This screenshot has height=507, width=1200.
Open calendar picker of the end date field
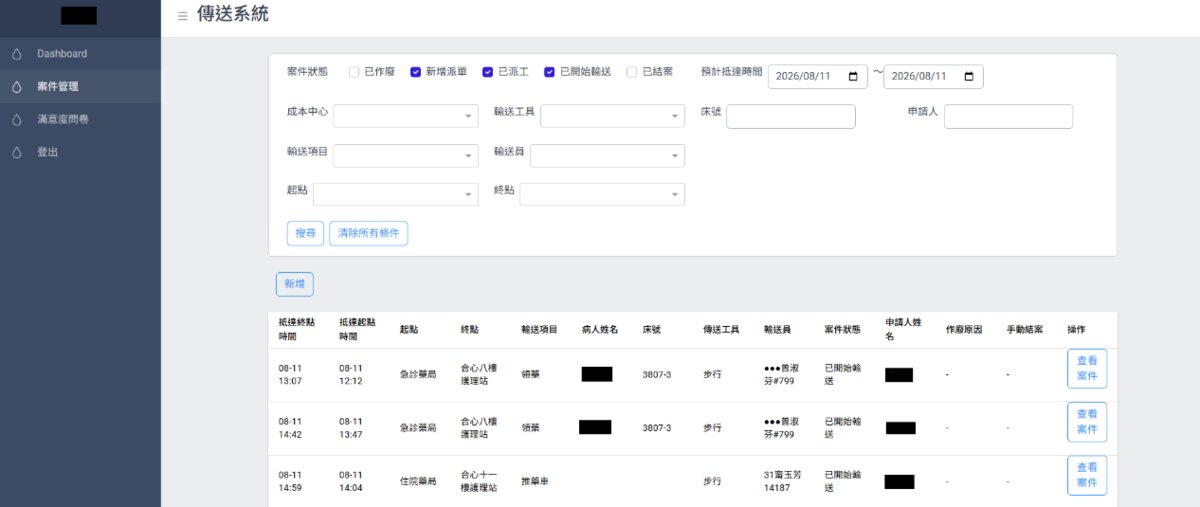(969, 77)
